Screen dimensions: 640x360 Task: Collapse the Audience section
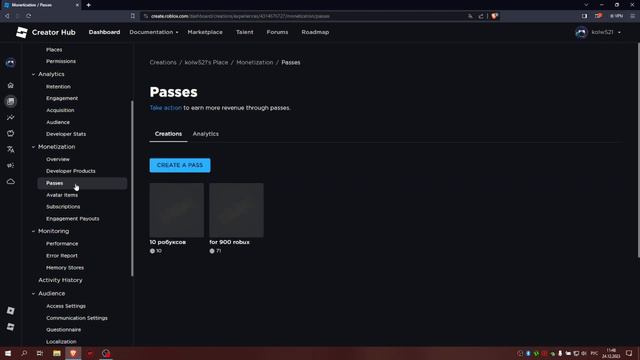tap(33, 293)
